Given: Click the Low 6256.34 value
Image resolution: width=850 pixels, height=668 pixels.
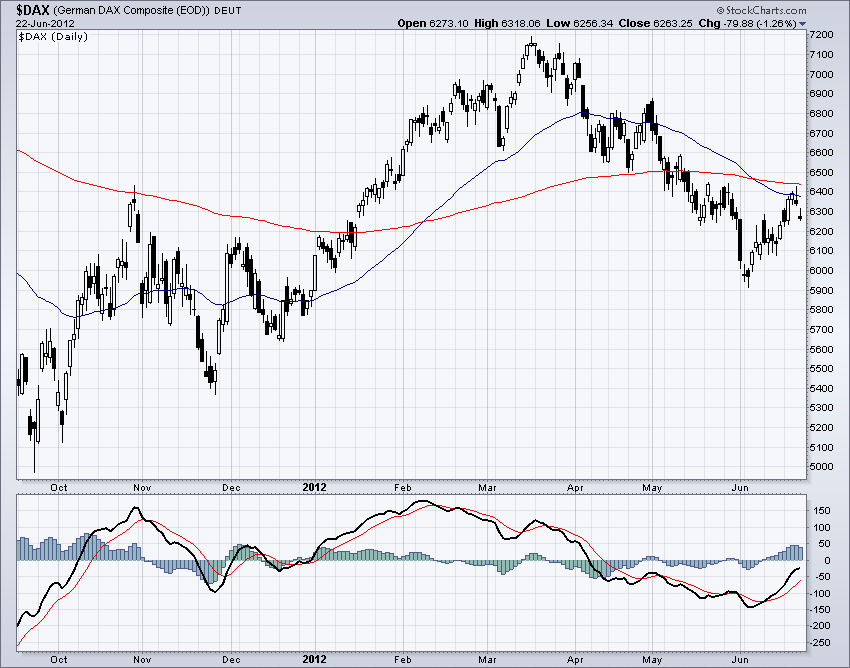Looking at the screenshot, I should pos(579,23).
